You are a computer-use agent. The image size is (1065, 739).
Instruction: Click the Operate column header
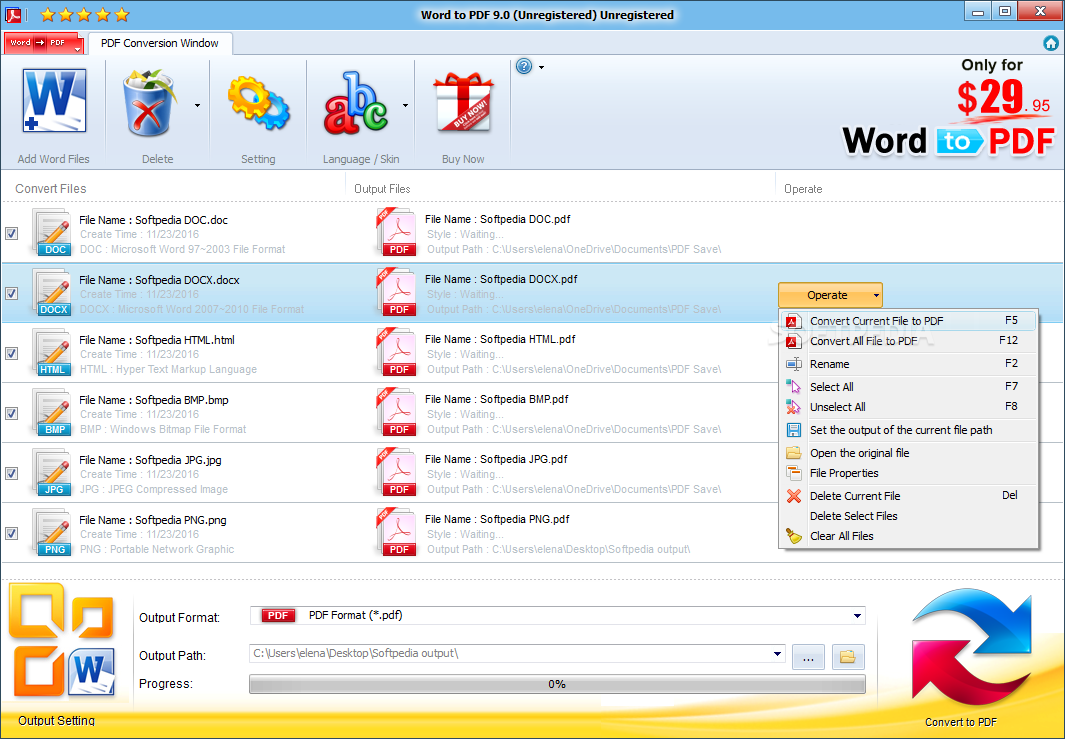pyautogui.click(x=803, y=189)
